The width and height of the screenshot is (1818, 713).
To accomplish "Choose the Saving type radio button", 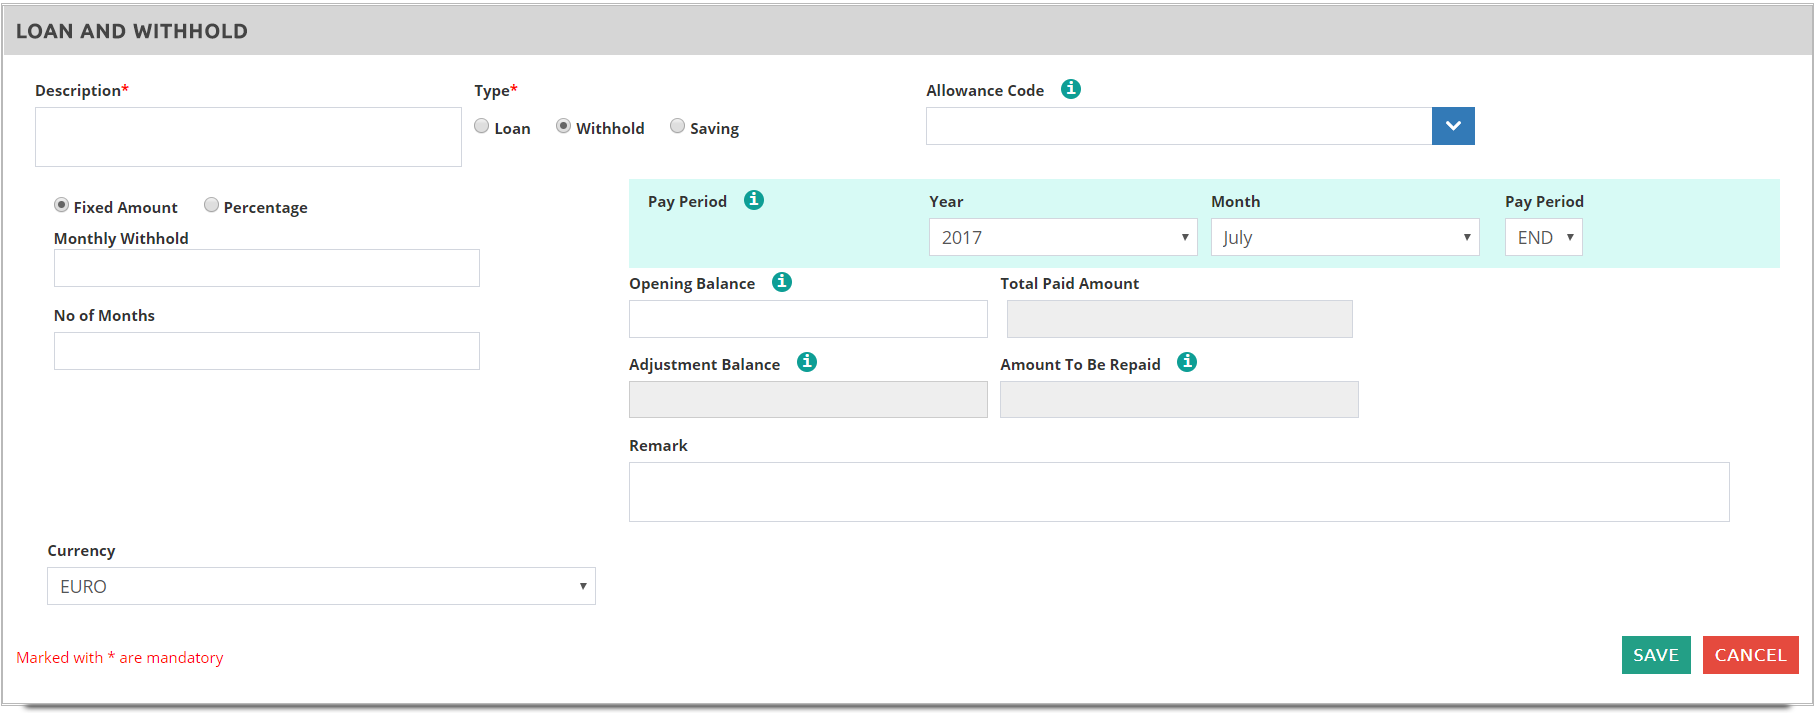I will pos(678,126).
